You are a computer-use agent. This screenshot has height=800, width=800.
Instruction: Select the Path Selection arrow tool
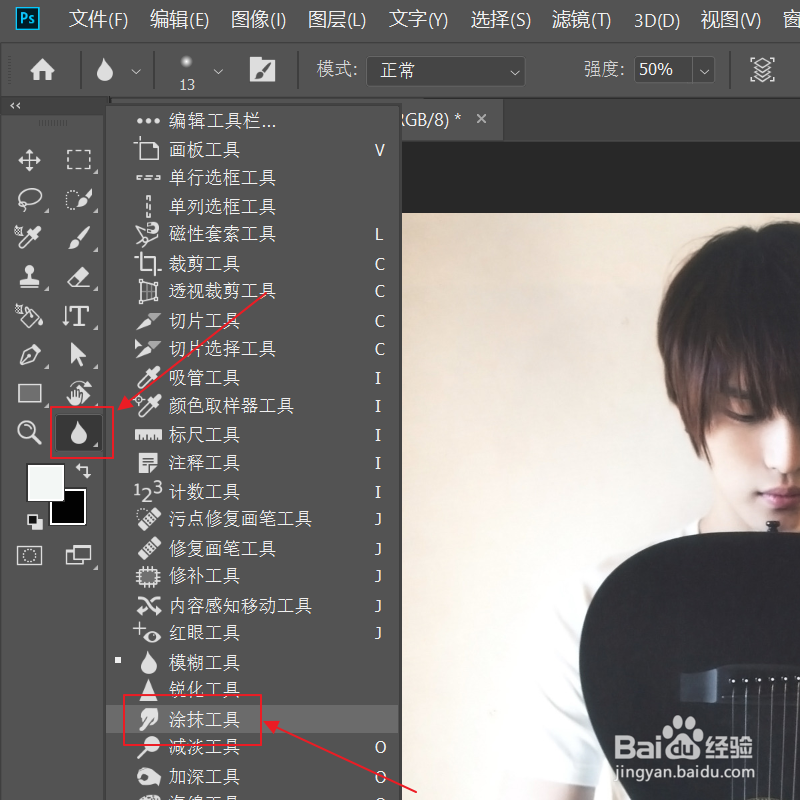pyautogui.click(x=78, y=355)
